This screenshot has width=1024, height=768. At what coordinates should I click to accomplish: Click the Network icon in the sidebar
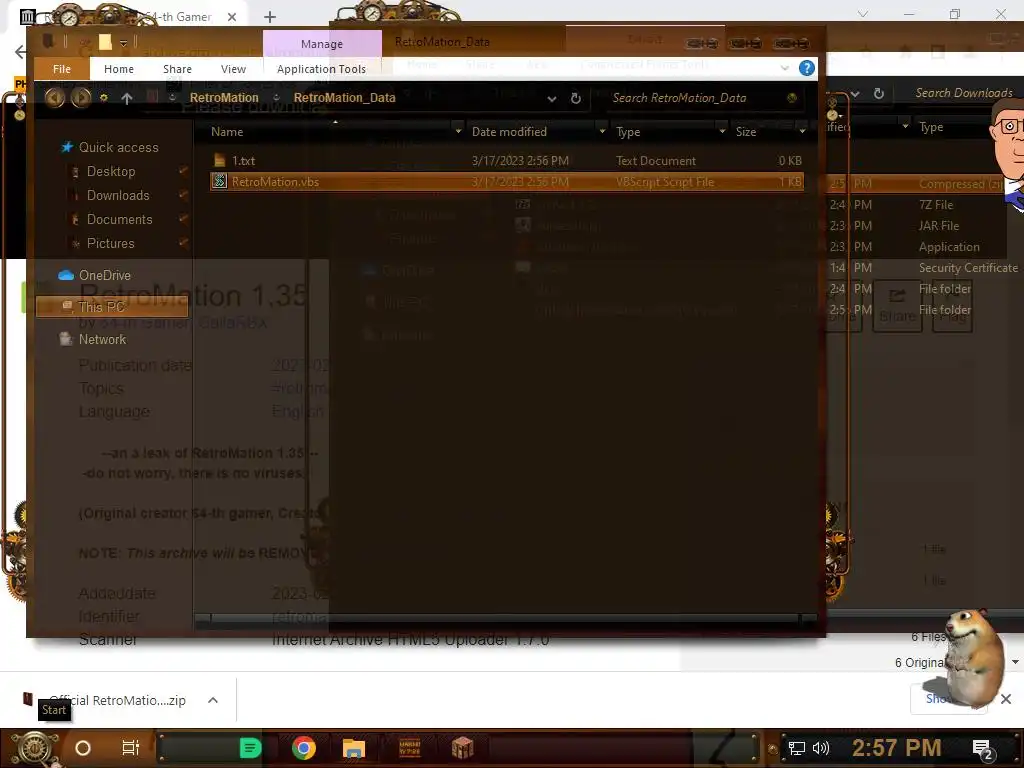65,339
